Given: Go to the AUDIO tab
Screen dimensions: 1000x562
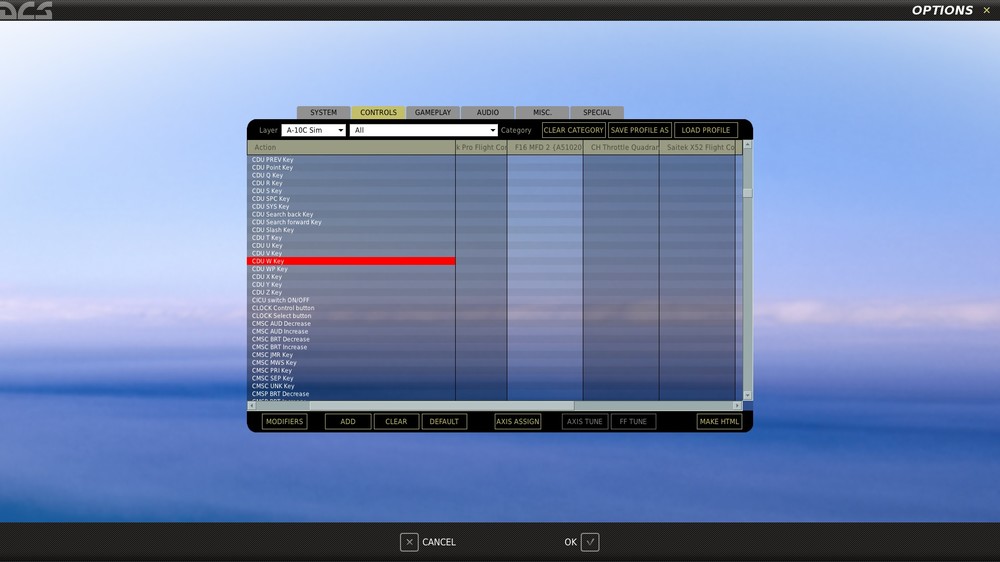Looking at the screenshot, I should (488, 112).
